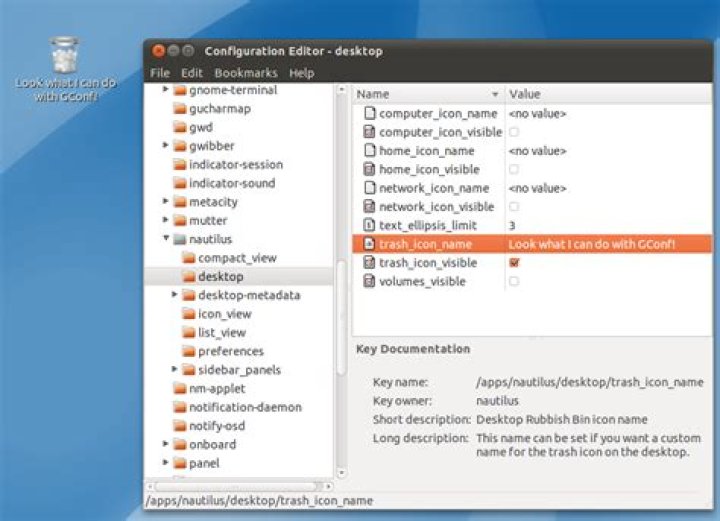Enable home_icon_visible checkbox

514,169
